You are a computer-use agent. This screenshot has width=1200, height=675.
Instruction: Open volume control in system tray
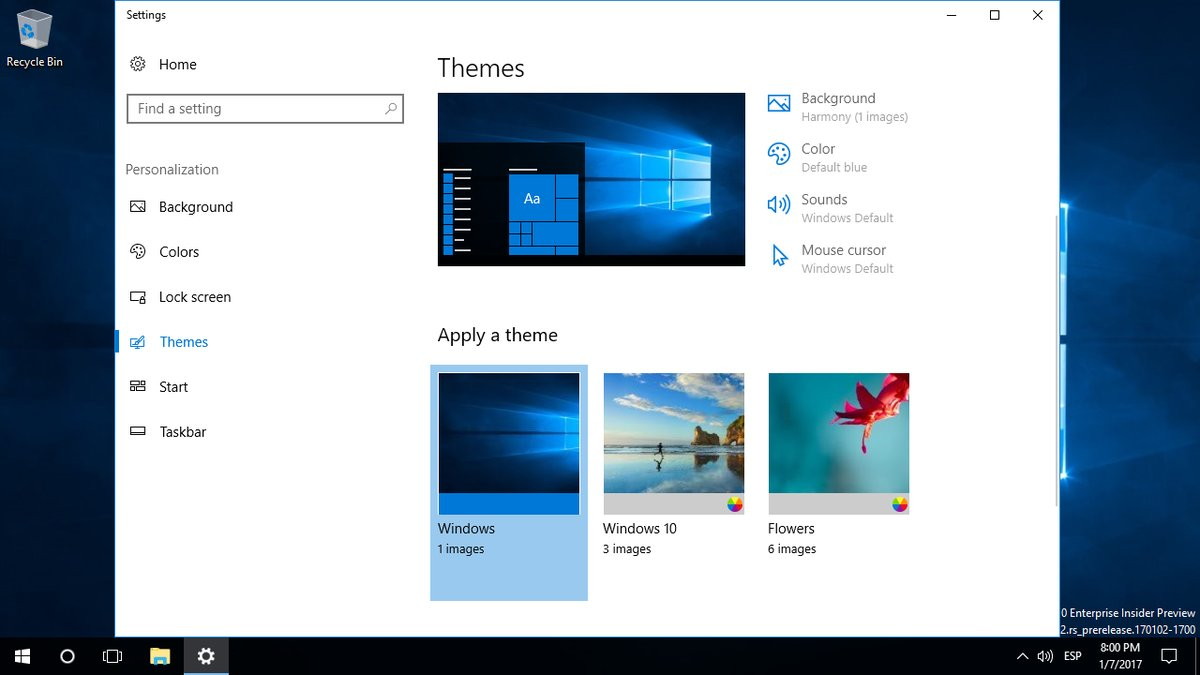tap(1045, 657)
